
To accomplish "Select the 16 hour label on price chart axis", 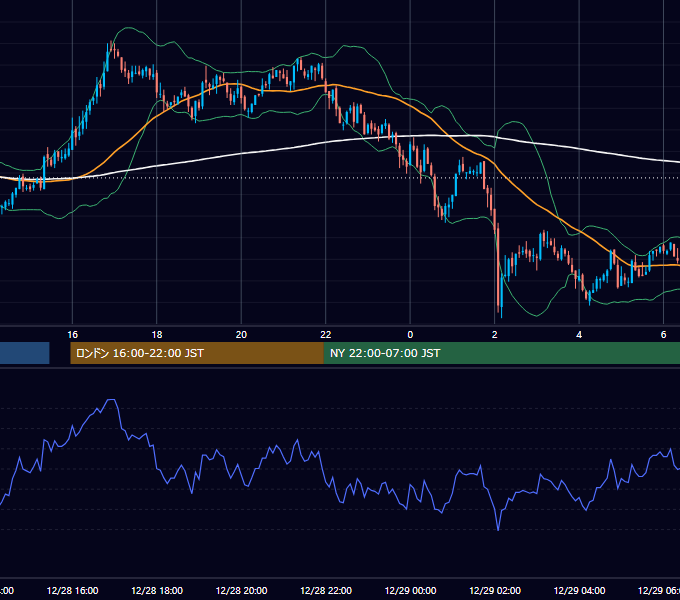I will (72, 334).
